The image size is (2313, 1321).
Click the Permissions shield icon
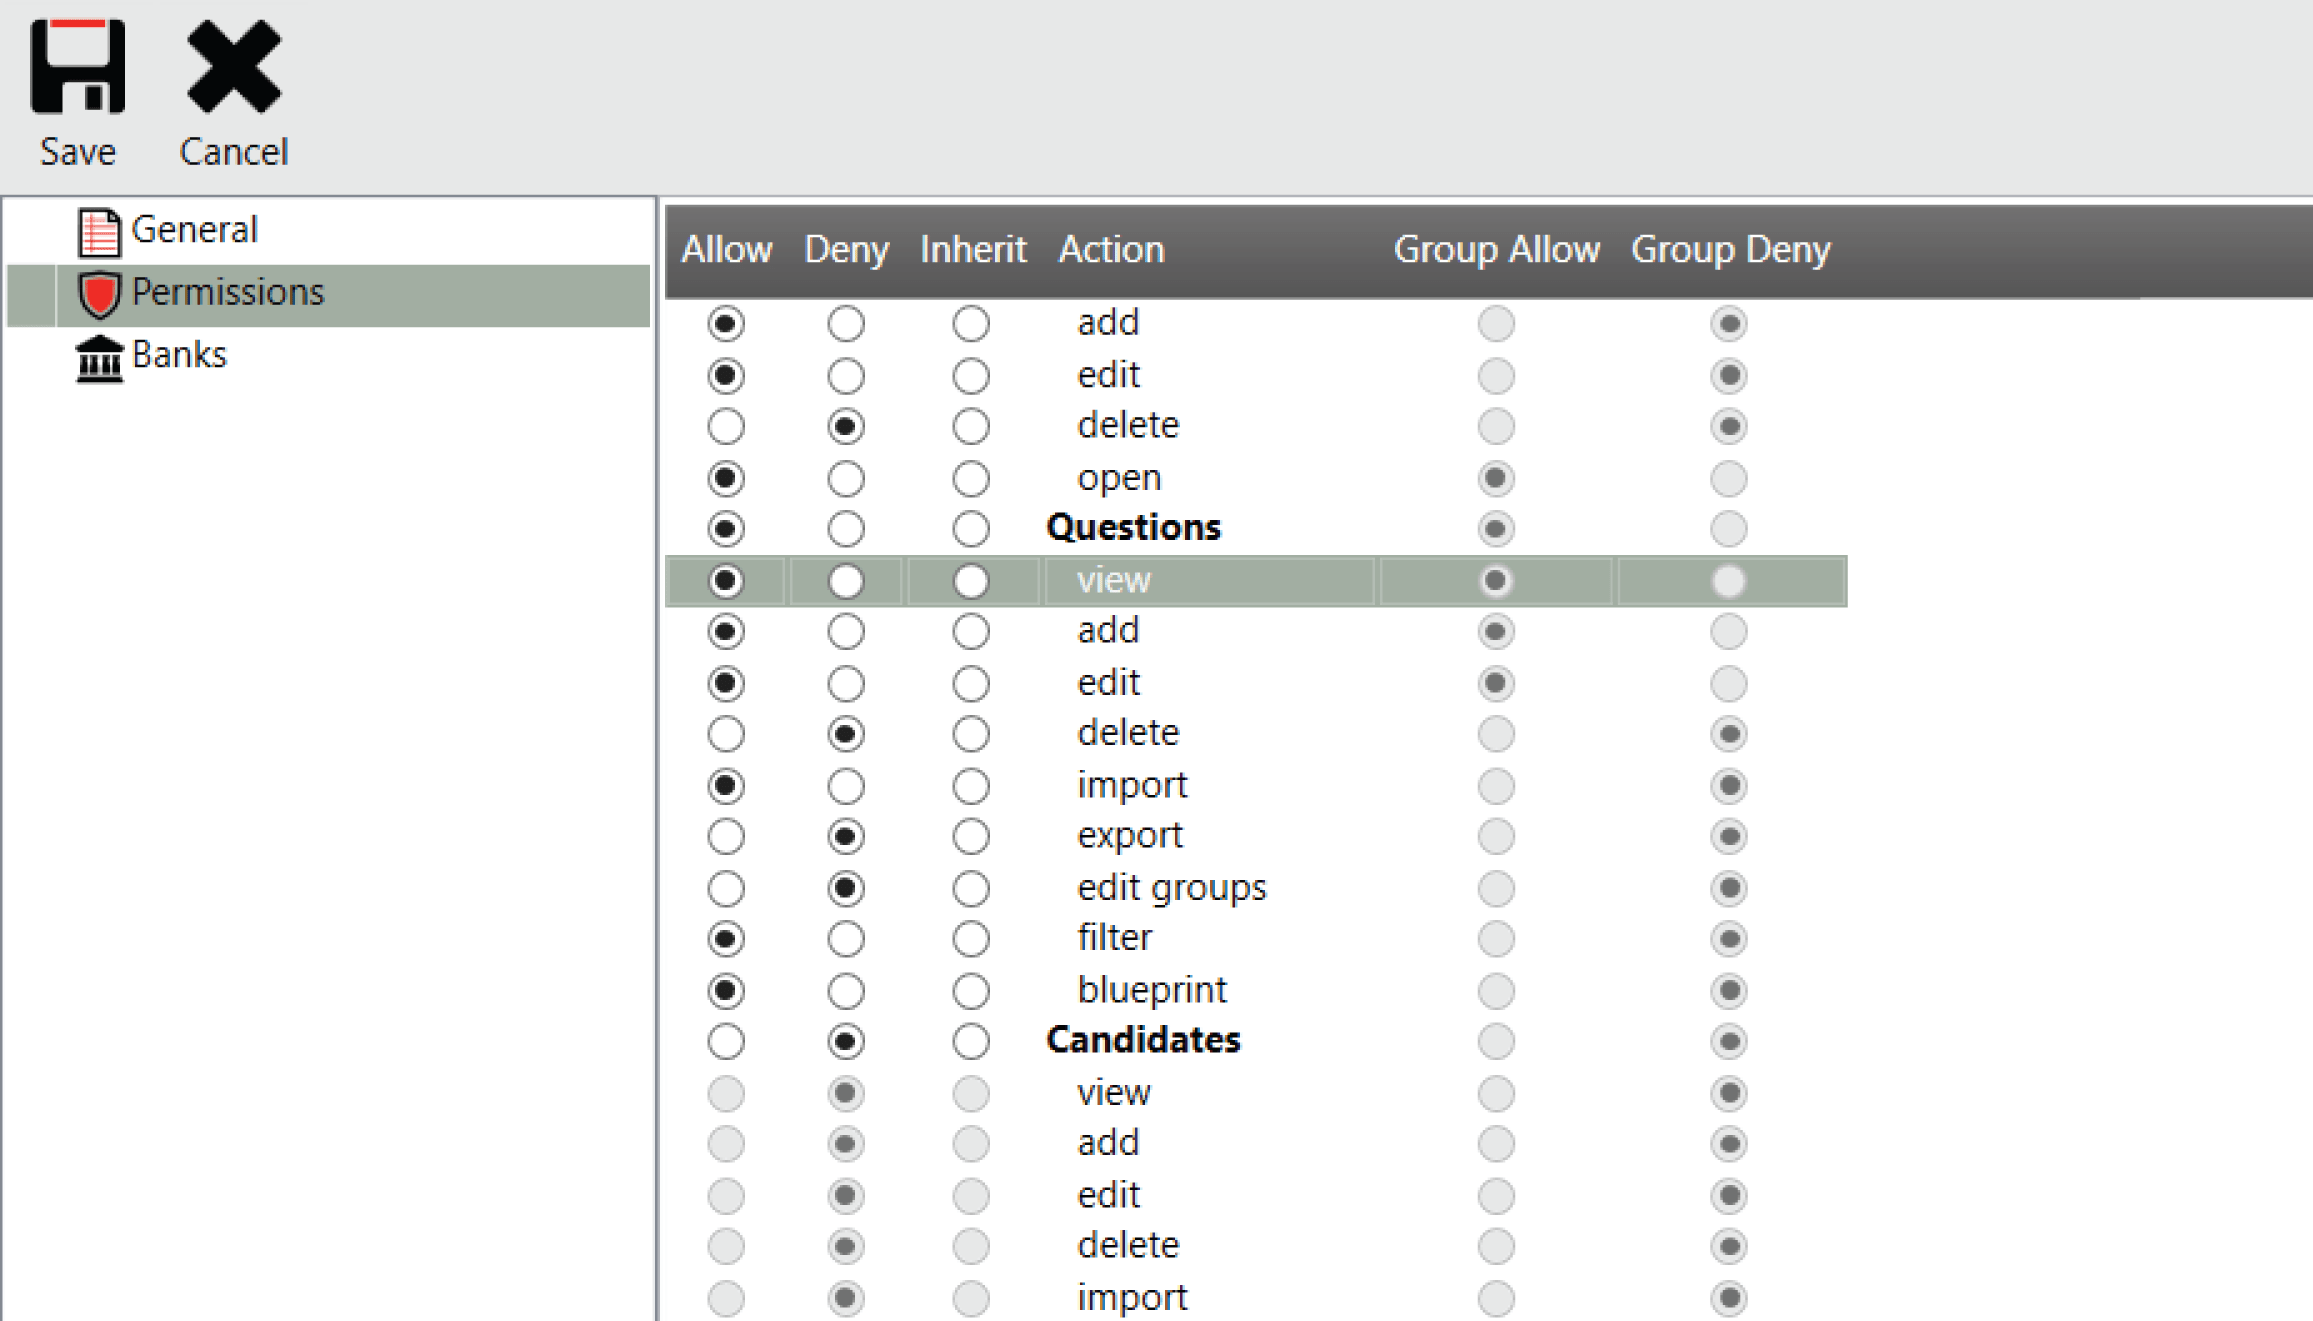(98, 294)
